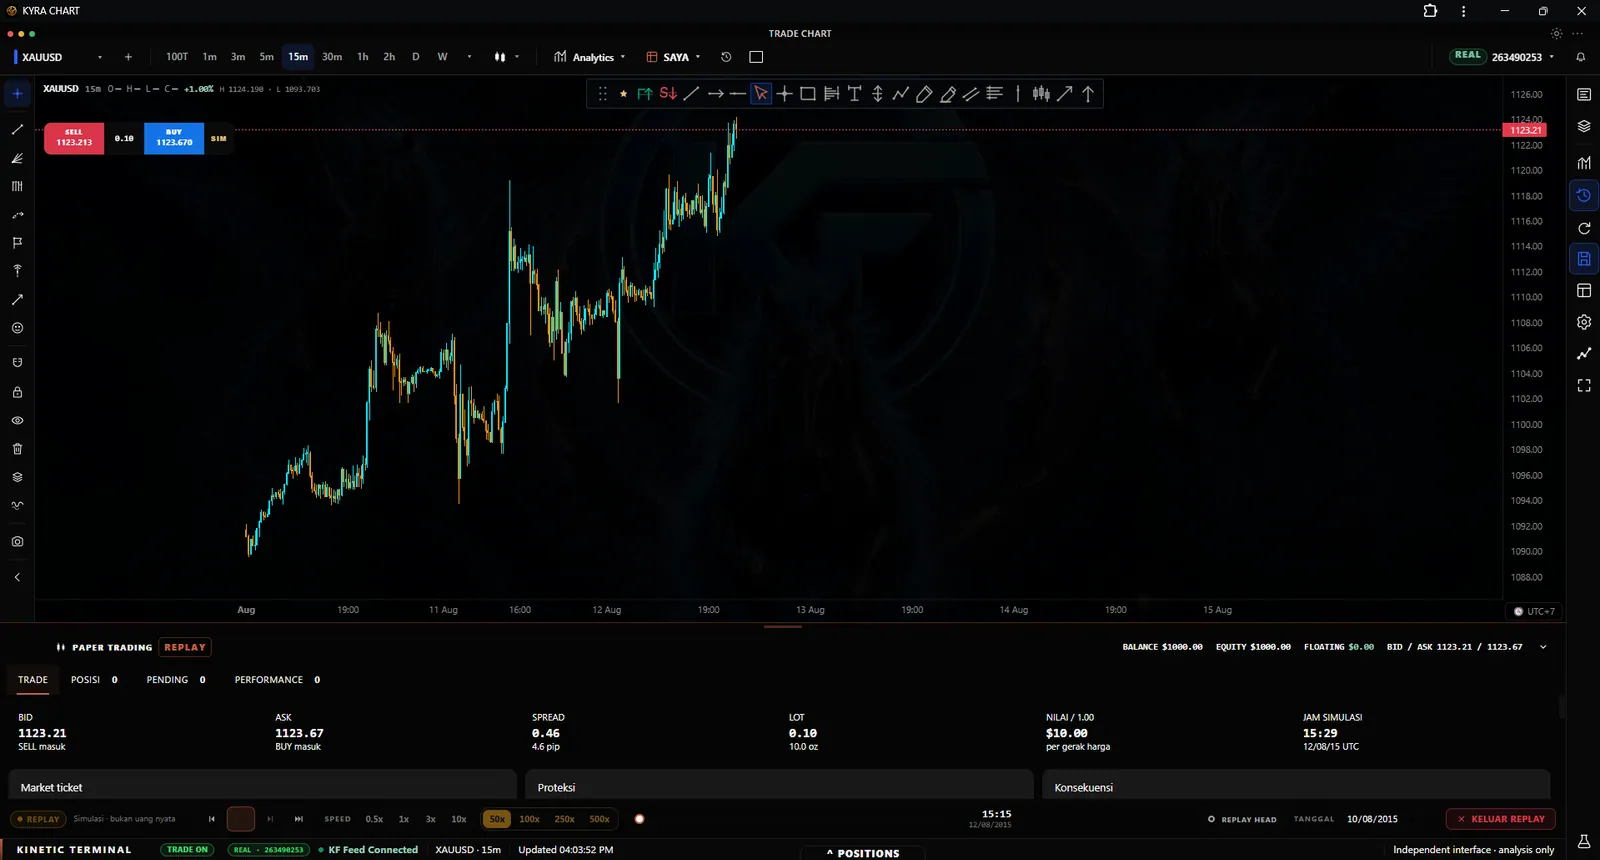Click the red SELL 1123.213 button

[74, 138]
